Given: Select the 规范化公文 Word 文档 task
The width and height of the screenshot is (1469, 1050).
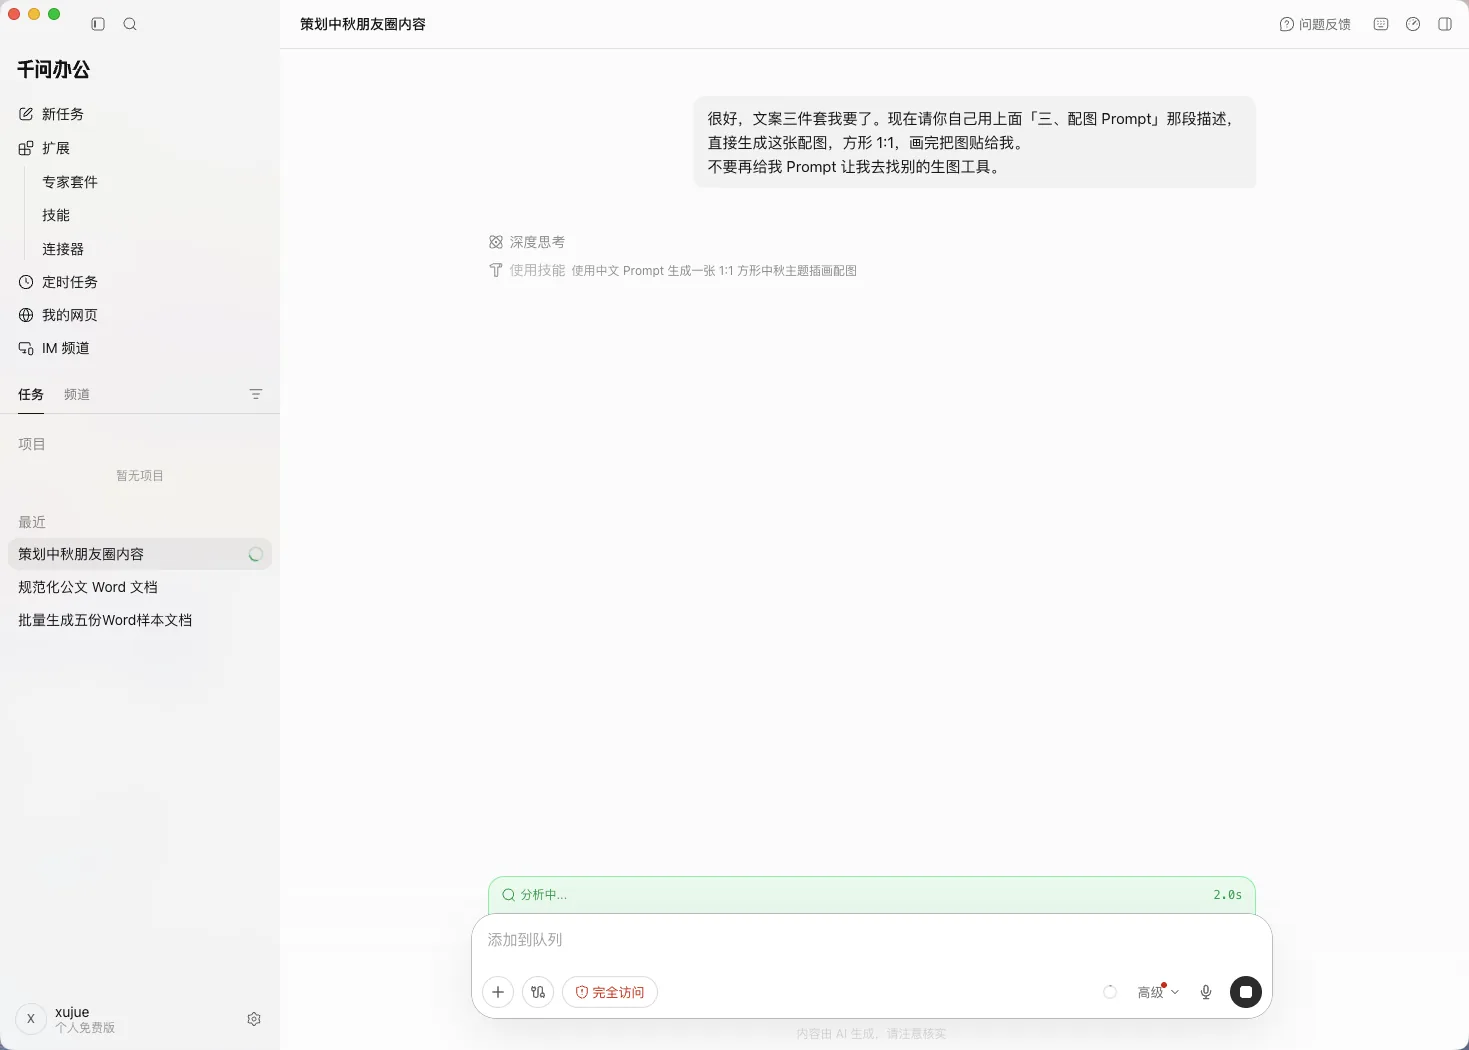Looking at the screenshot, I should tap(140, 587).
